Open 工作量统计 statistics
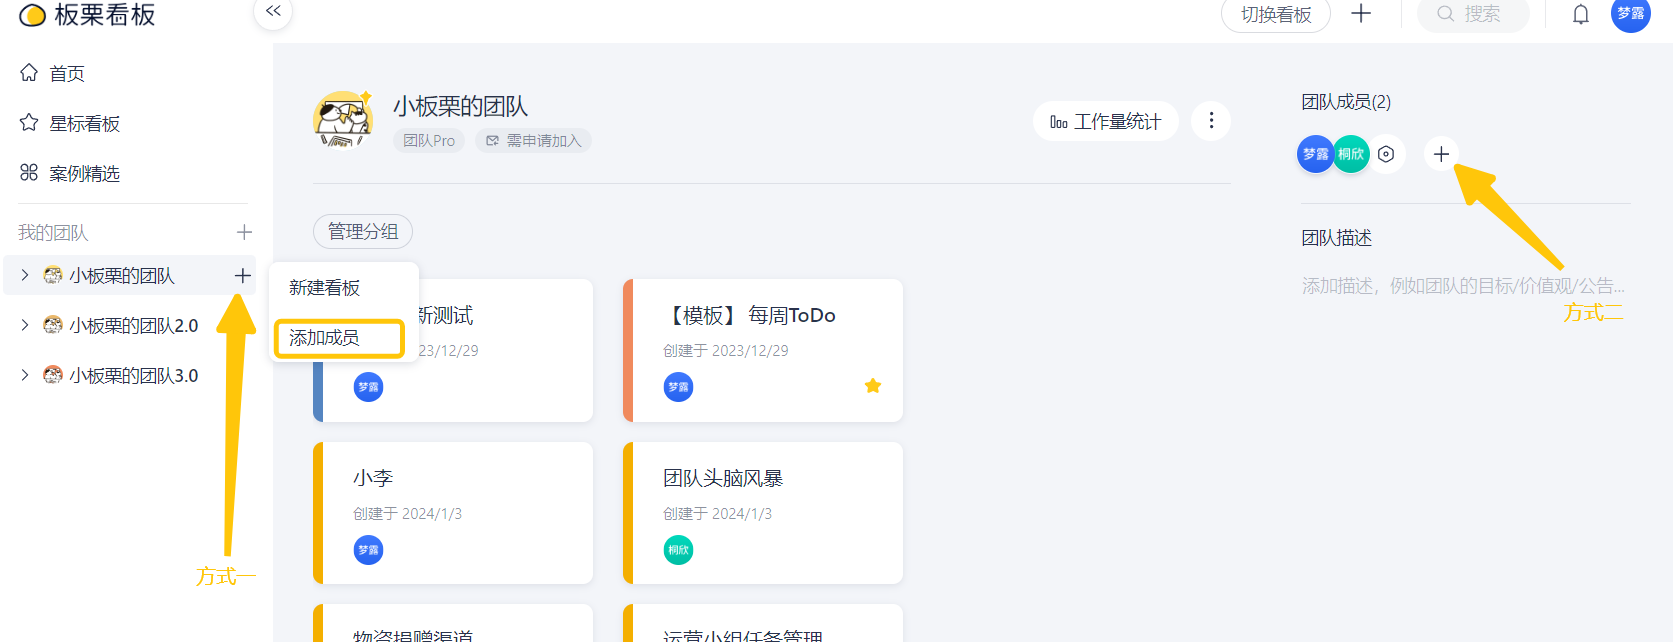 1105,122
